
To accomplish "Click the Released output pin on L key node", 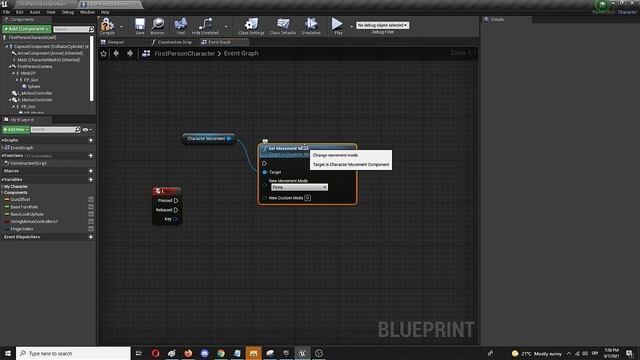I will tap(176, 210).
